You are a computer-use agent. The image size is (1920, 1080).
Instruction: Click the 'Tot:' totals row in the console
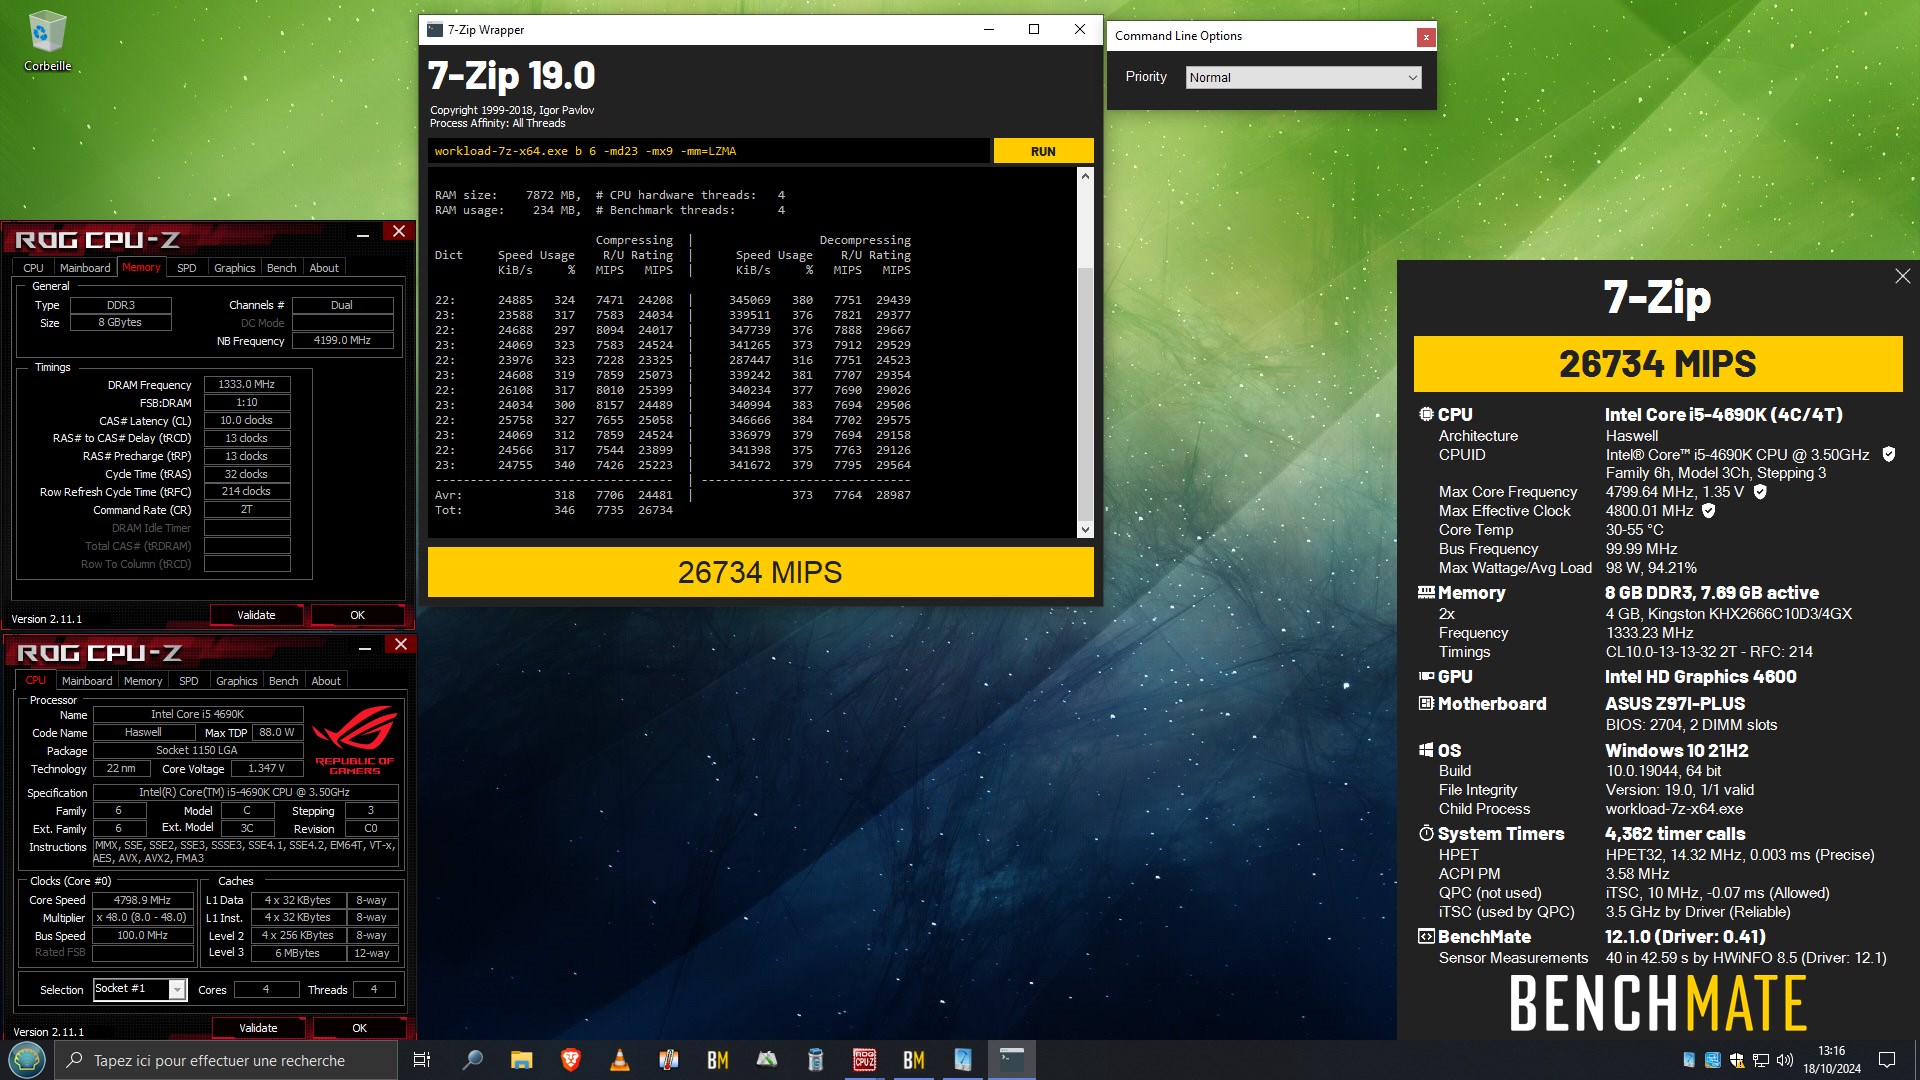click(x=554, y=510)
